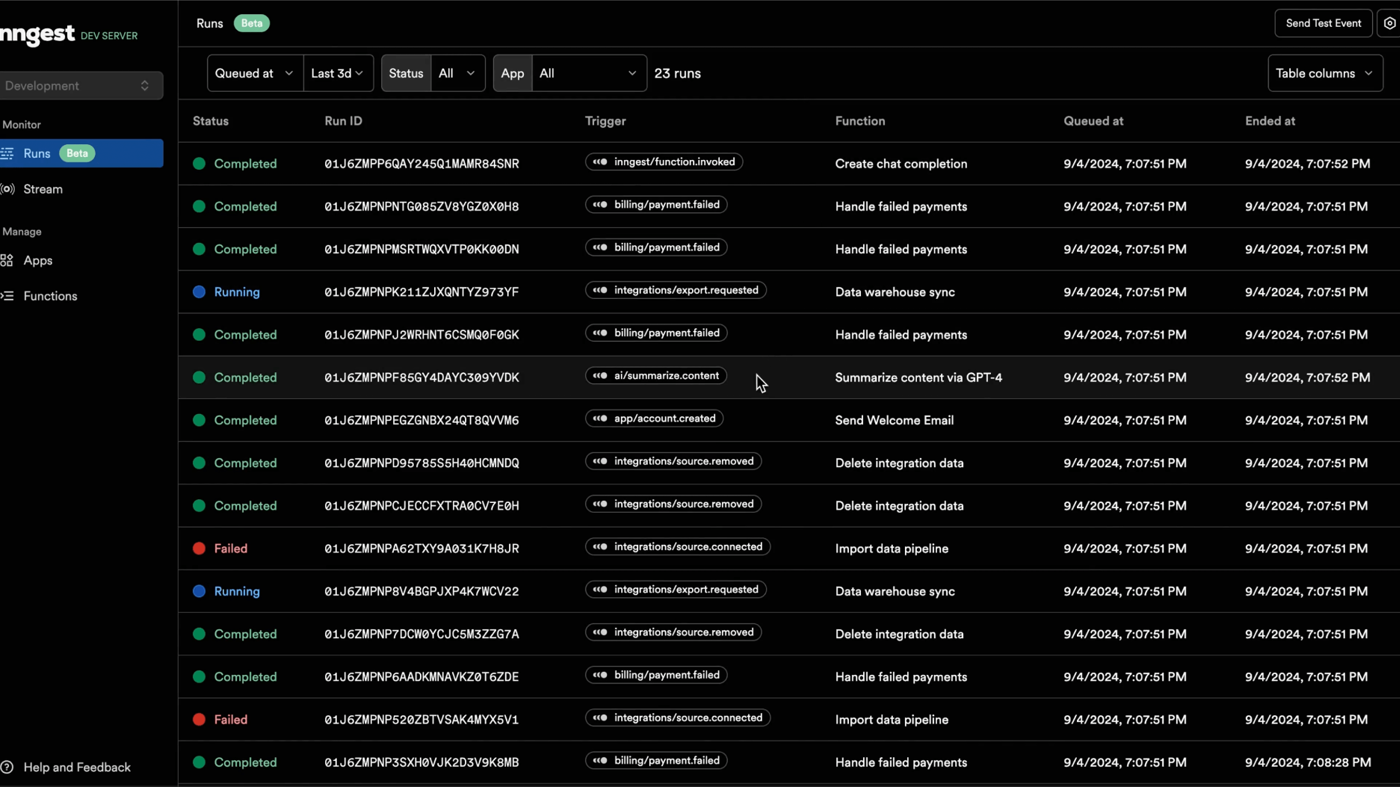Click the event icon in app/account.created trigger pill

click(600, 419)
